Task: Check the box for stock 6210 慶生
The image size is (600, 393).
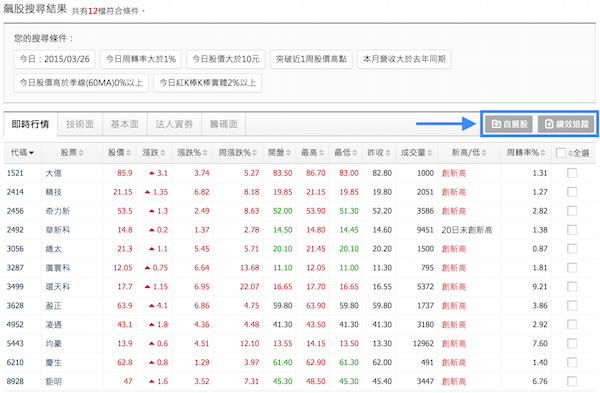Action: [x=572, y=362]
